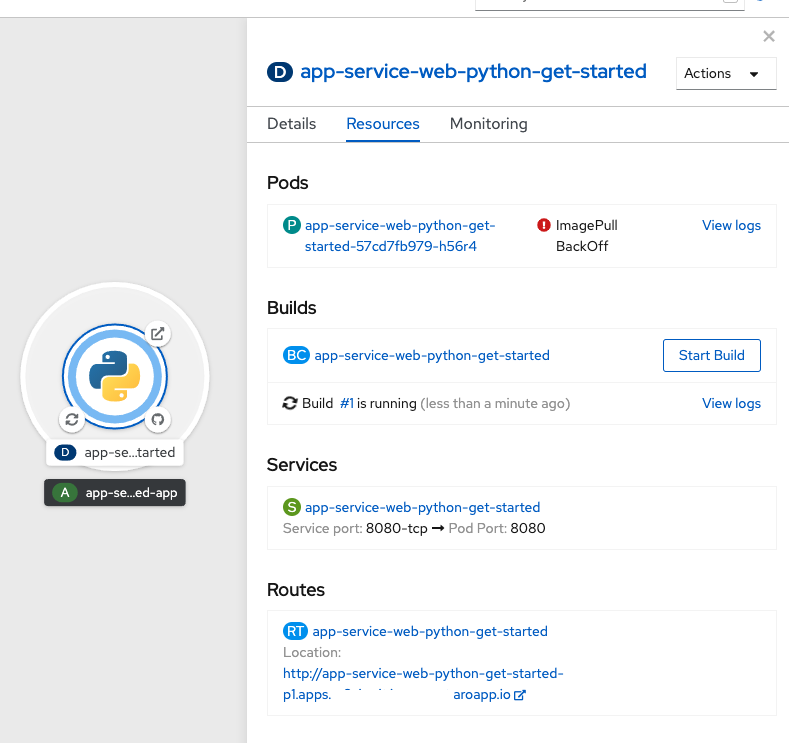Click the green A application badge
The image size is (789, 743).
click(x=65, y=492)
